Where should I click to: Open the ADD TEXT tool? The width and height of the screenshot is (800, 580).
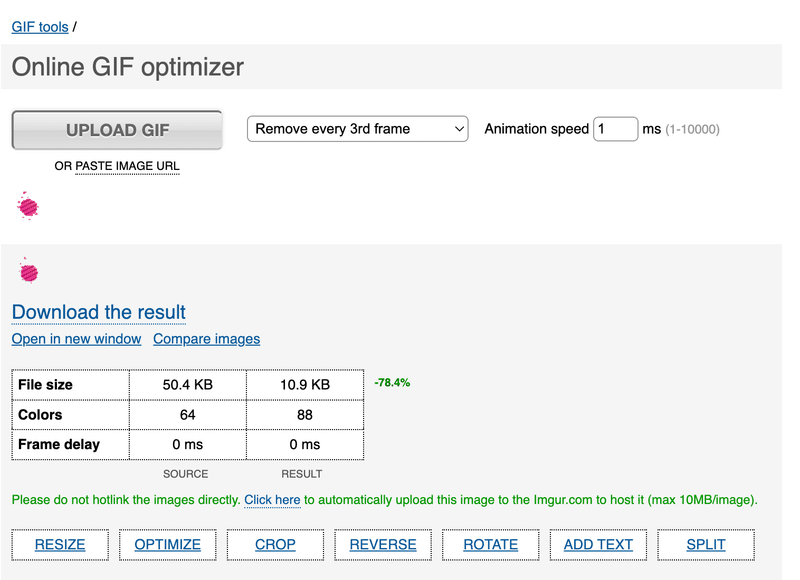[x=598, y=545]
